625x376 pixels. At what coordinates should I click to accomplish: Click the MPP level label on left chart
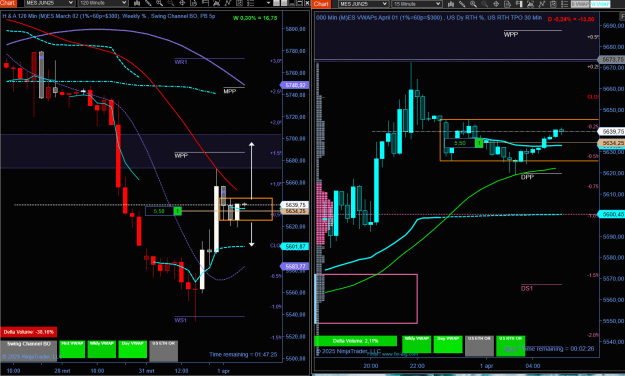[230, 91]
